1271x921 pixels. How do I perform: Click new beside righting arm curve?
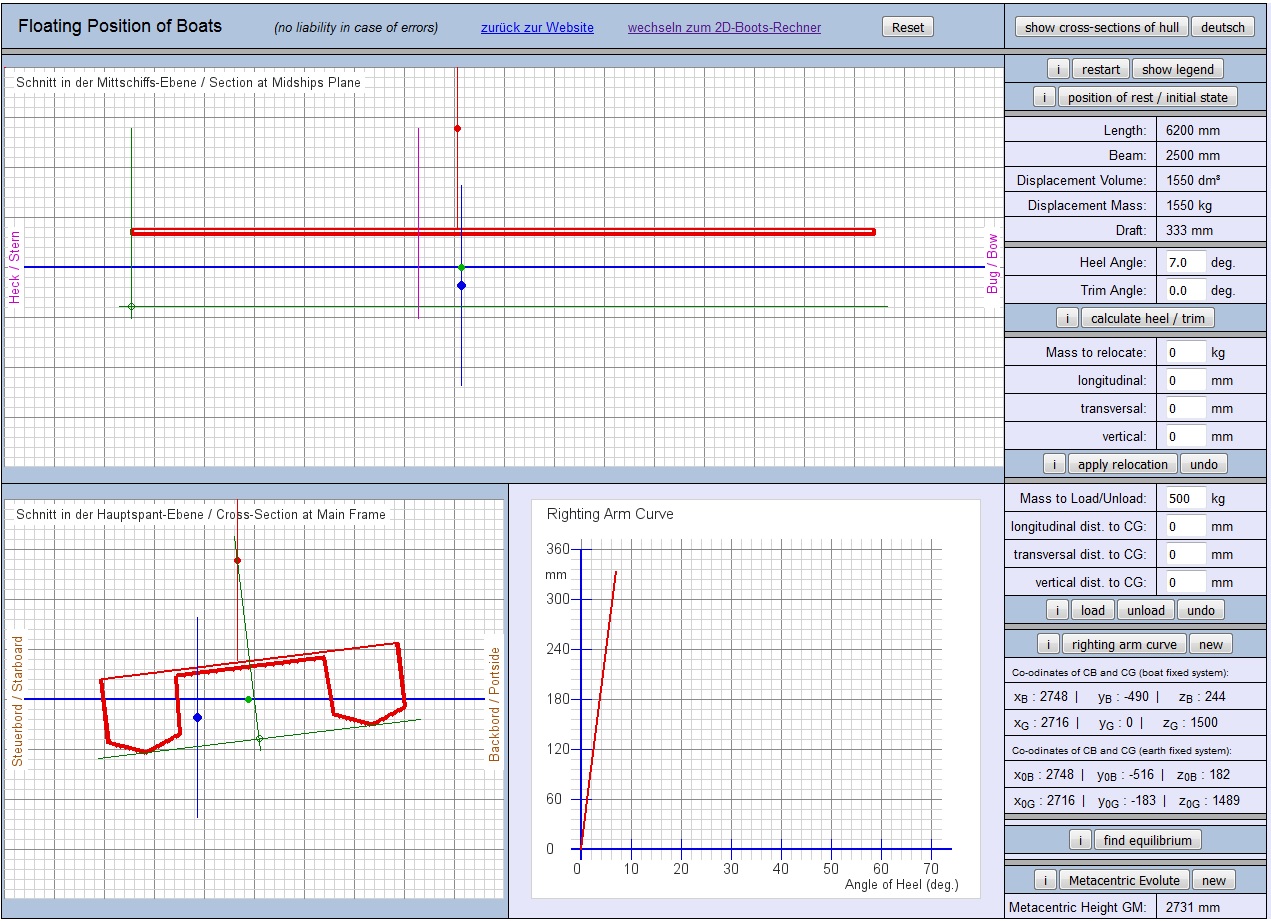1211,644
